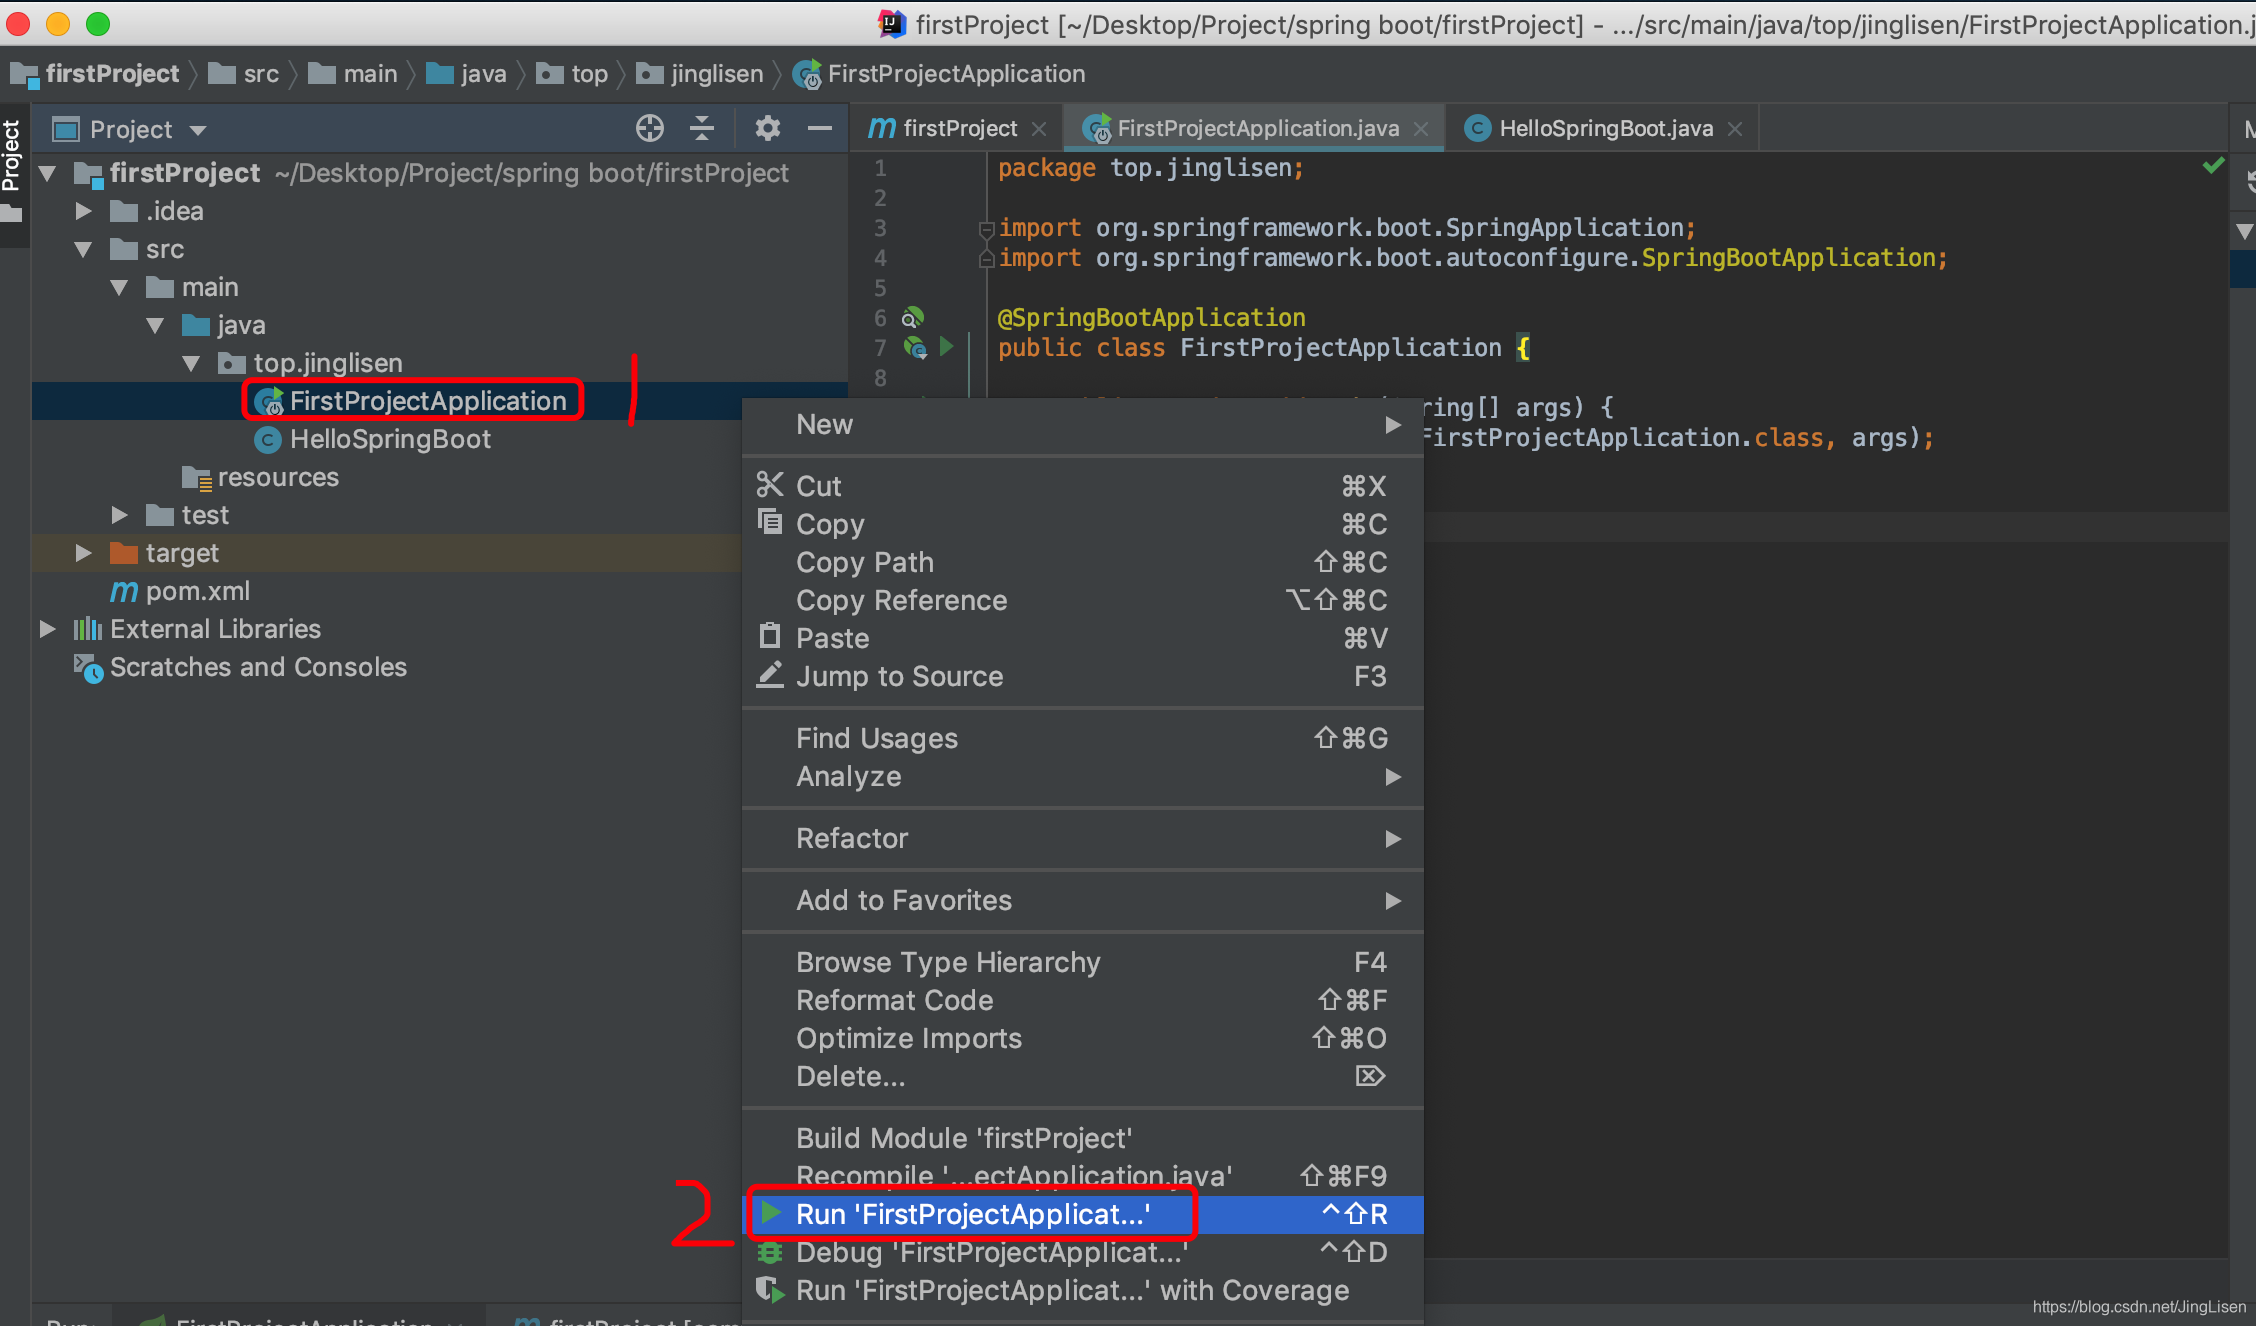Expand the .idea folder
Screen dimensions: 2256x1326
pyautogui.click(x=83, y=211)
